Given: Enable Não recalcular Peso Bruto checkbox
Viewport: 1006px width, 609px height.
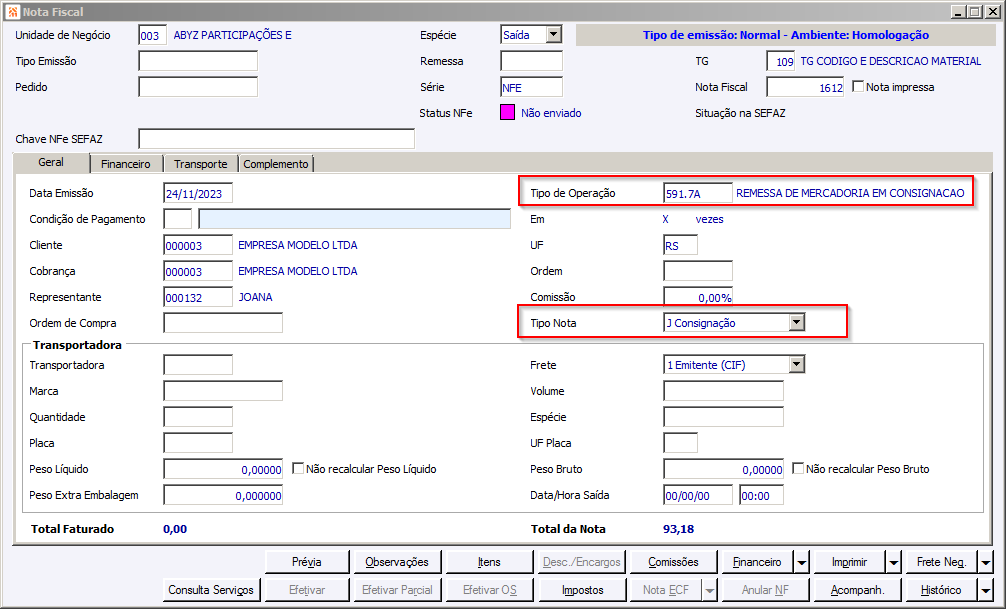Looking at the screenshot, I should click(x=798, y=469).
